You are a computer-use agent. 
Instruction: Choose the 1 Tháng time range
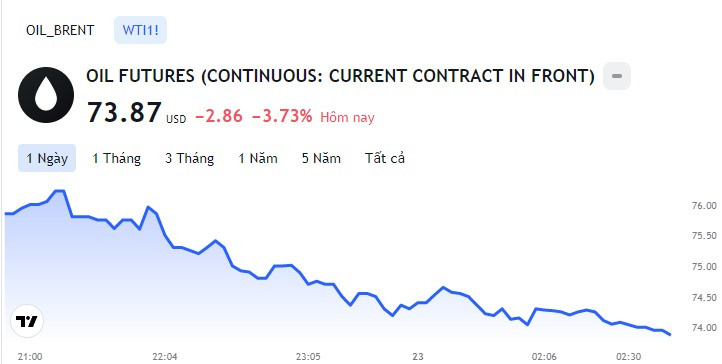[x=116, y=158]
